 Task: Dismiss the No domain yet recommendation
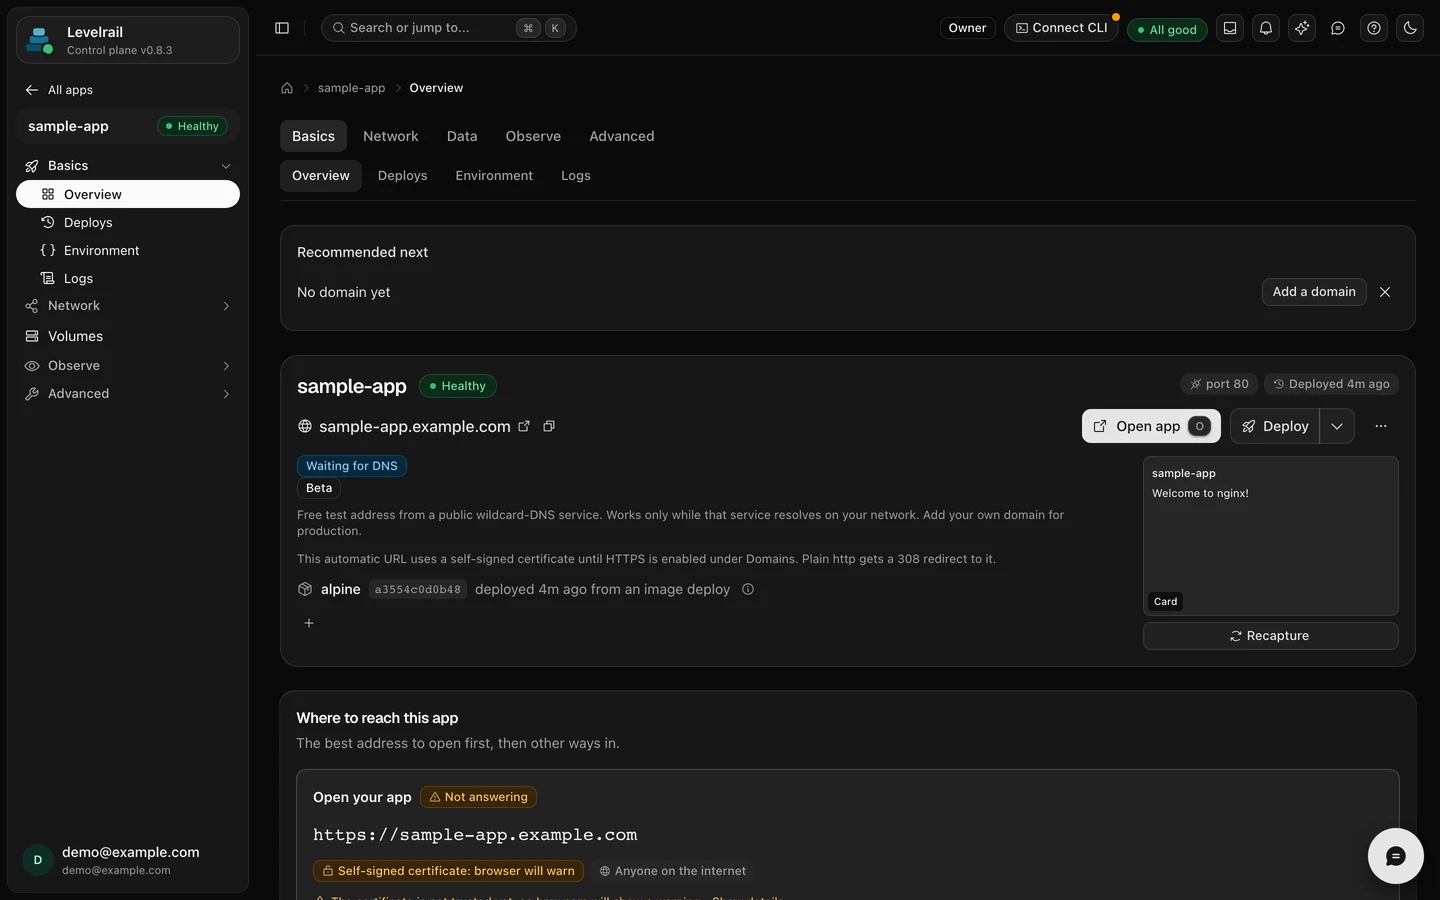coord(1385,292)
